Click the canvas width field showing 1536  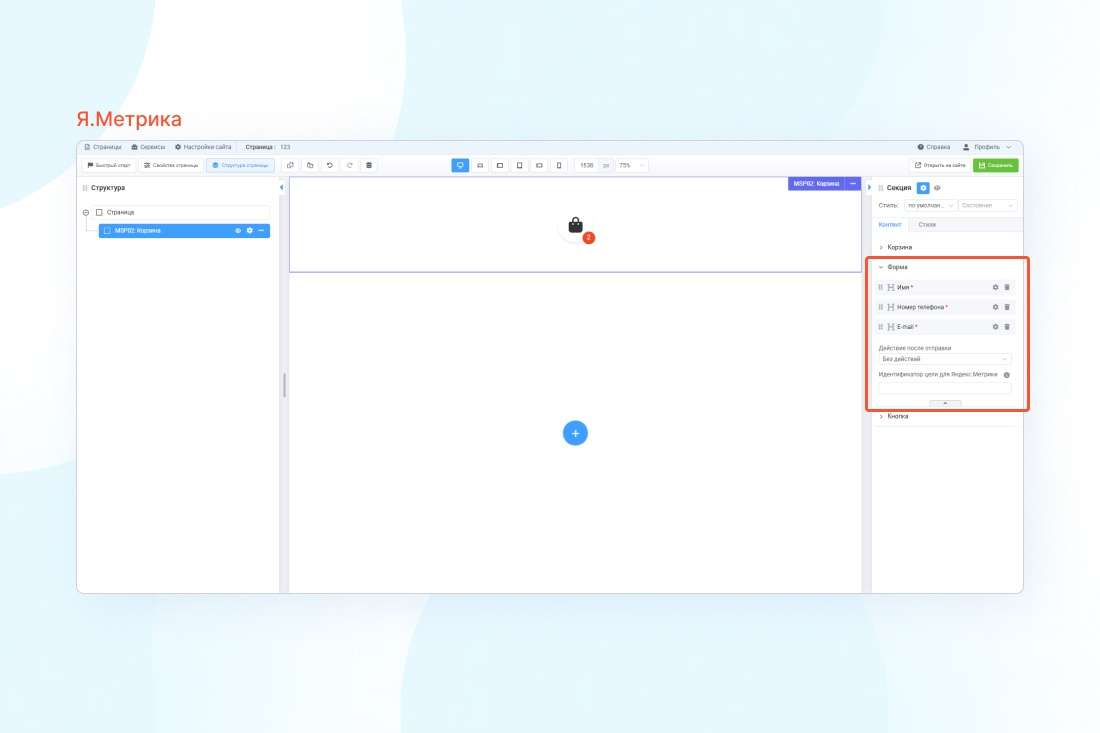587,166
